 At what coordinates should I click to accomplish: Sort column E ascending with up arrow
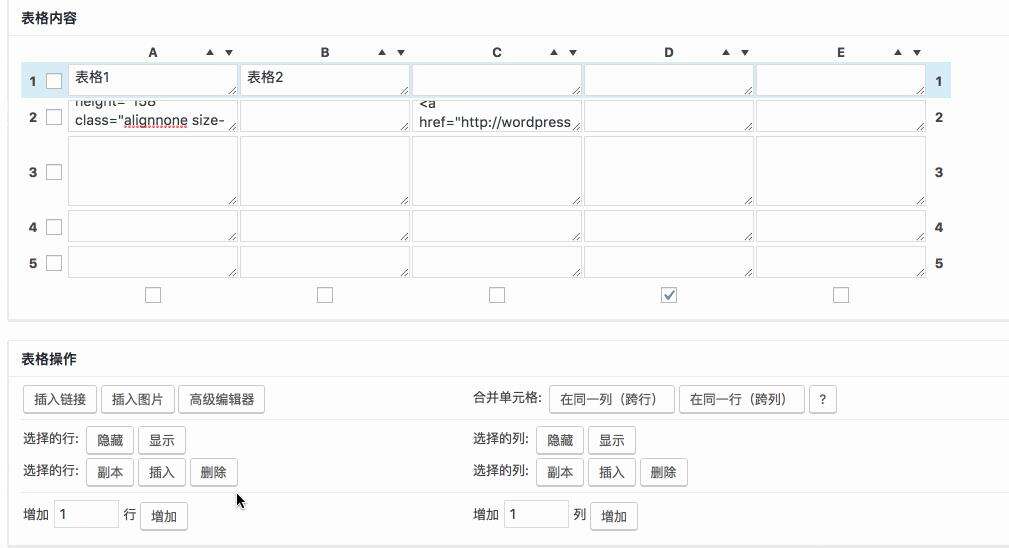pyautogui.click(x=898, y=52)
